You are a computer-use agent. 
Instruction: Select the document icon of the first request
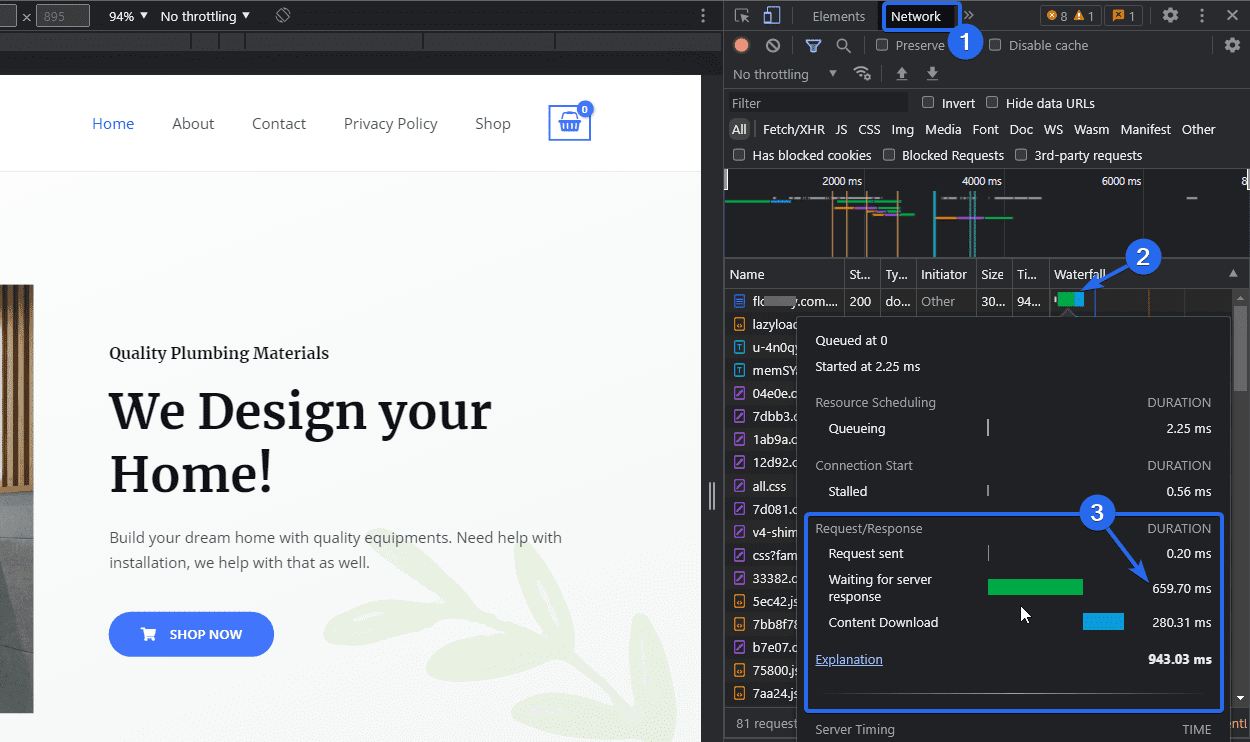click(x=739, y=301)
